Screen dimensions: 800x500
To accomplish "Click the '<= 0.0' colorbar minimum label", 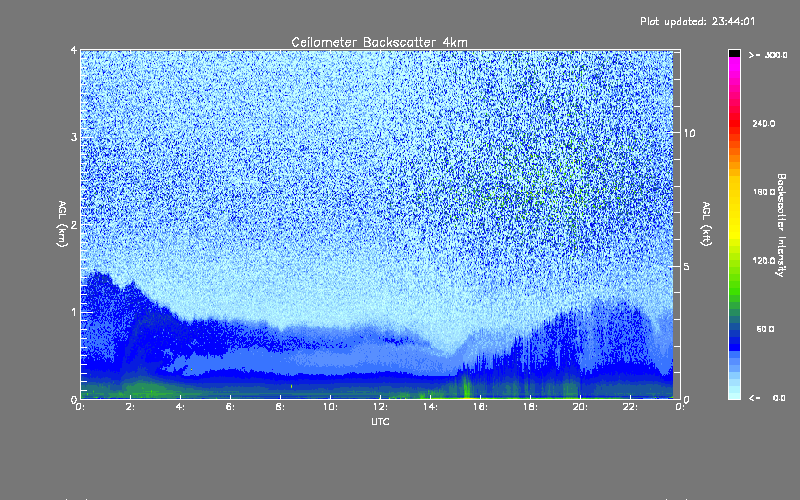I will click(x=767, y=398).
